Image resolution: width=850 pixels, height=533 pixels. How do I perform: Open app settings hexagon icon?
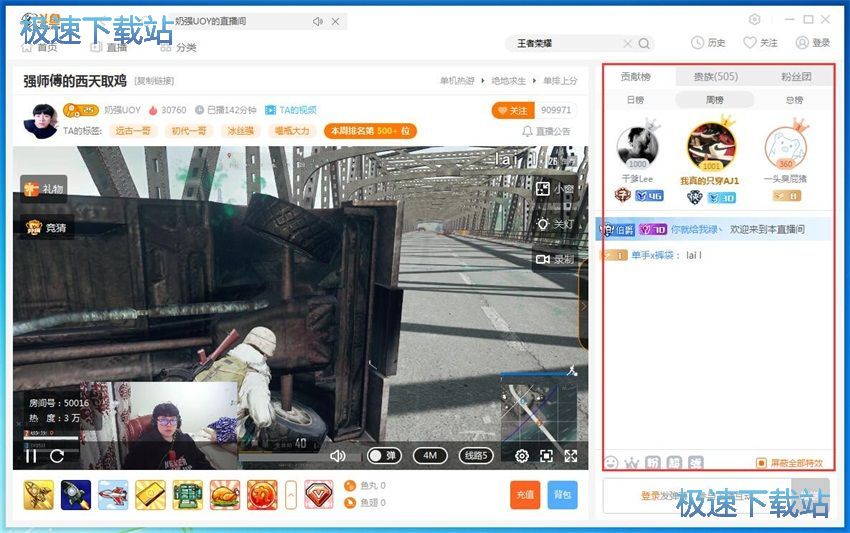tap(754, 20)
